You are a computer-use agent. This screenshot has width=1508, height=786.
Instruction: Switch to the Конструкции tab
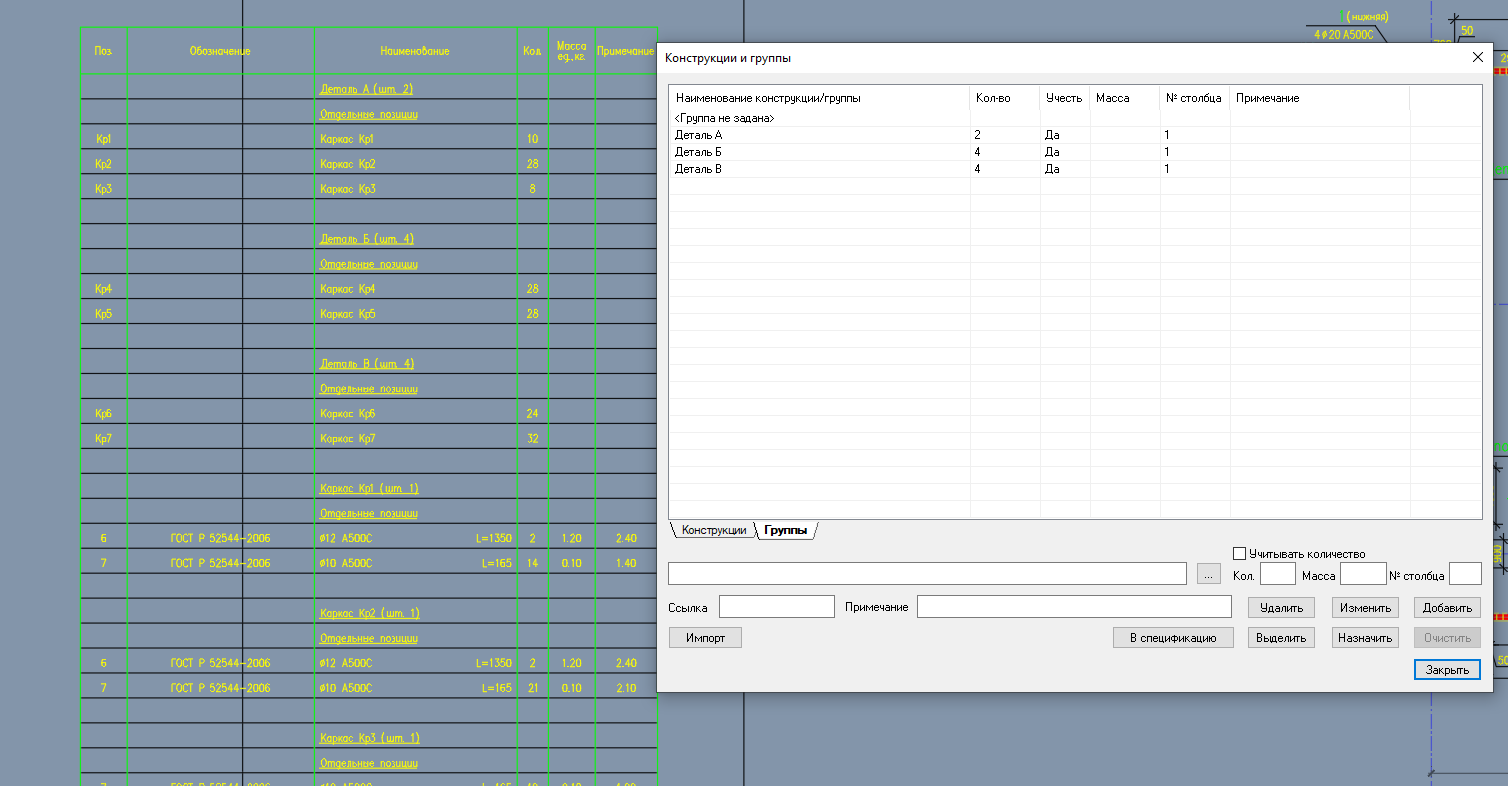pyautogui.click(x=713, y=530)
